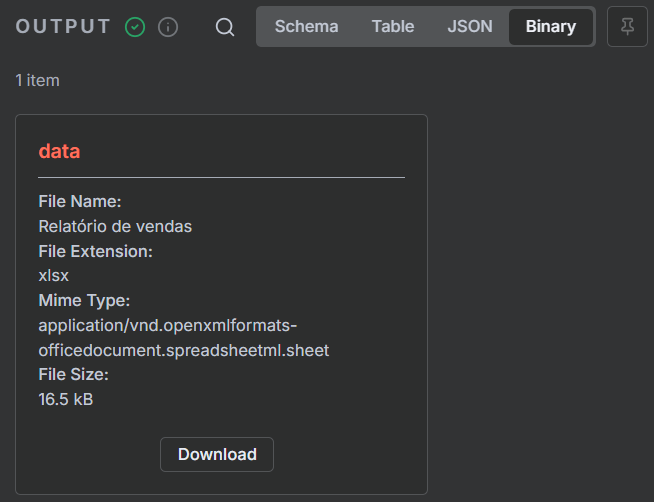Switch to the Schema view tab
The width and height of the screenshot is (654, 502).
pos(307,26)
